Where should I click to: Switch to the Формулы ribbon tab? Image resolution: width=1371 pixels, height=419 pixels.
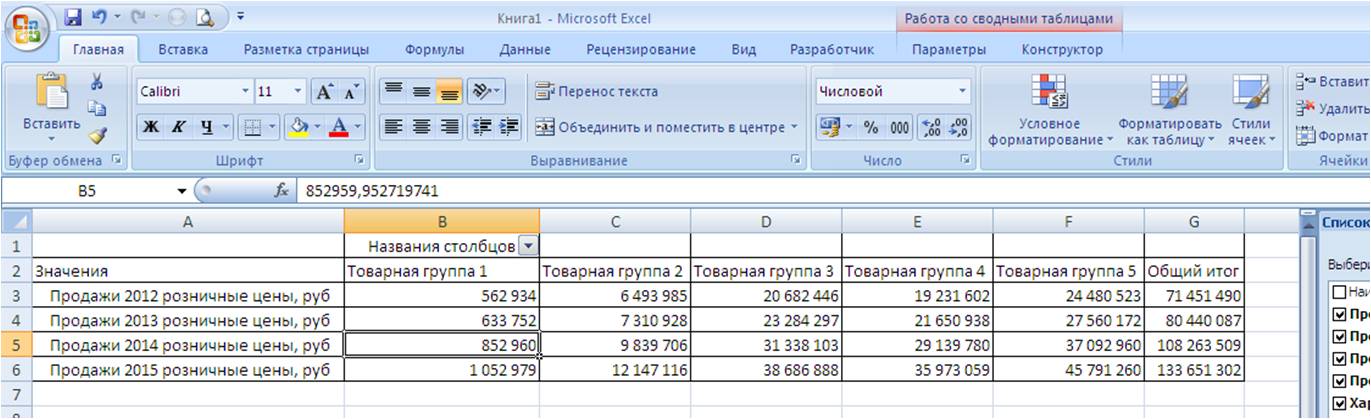click(x=434, y=49)
